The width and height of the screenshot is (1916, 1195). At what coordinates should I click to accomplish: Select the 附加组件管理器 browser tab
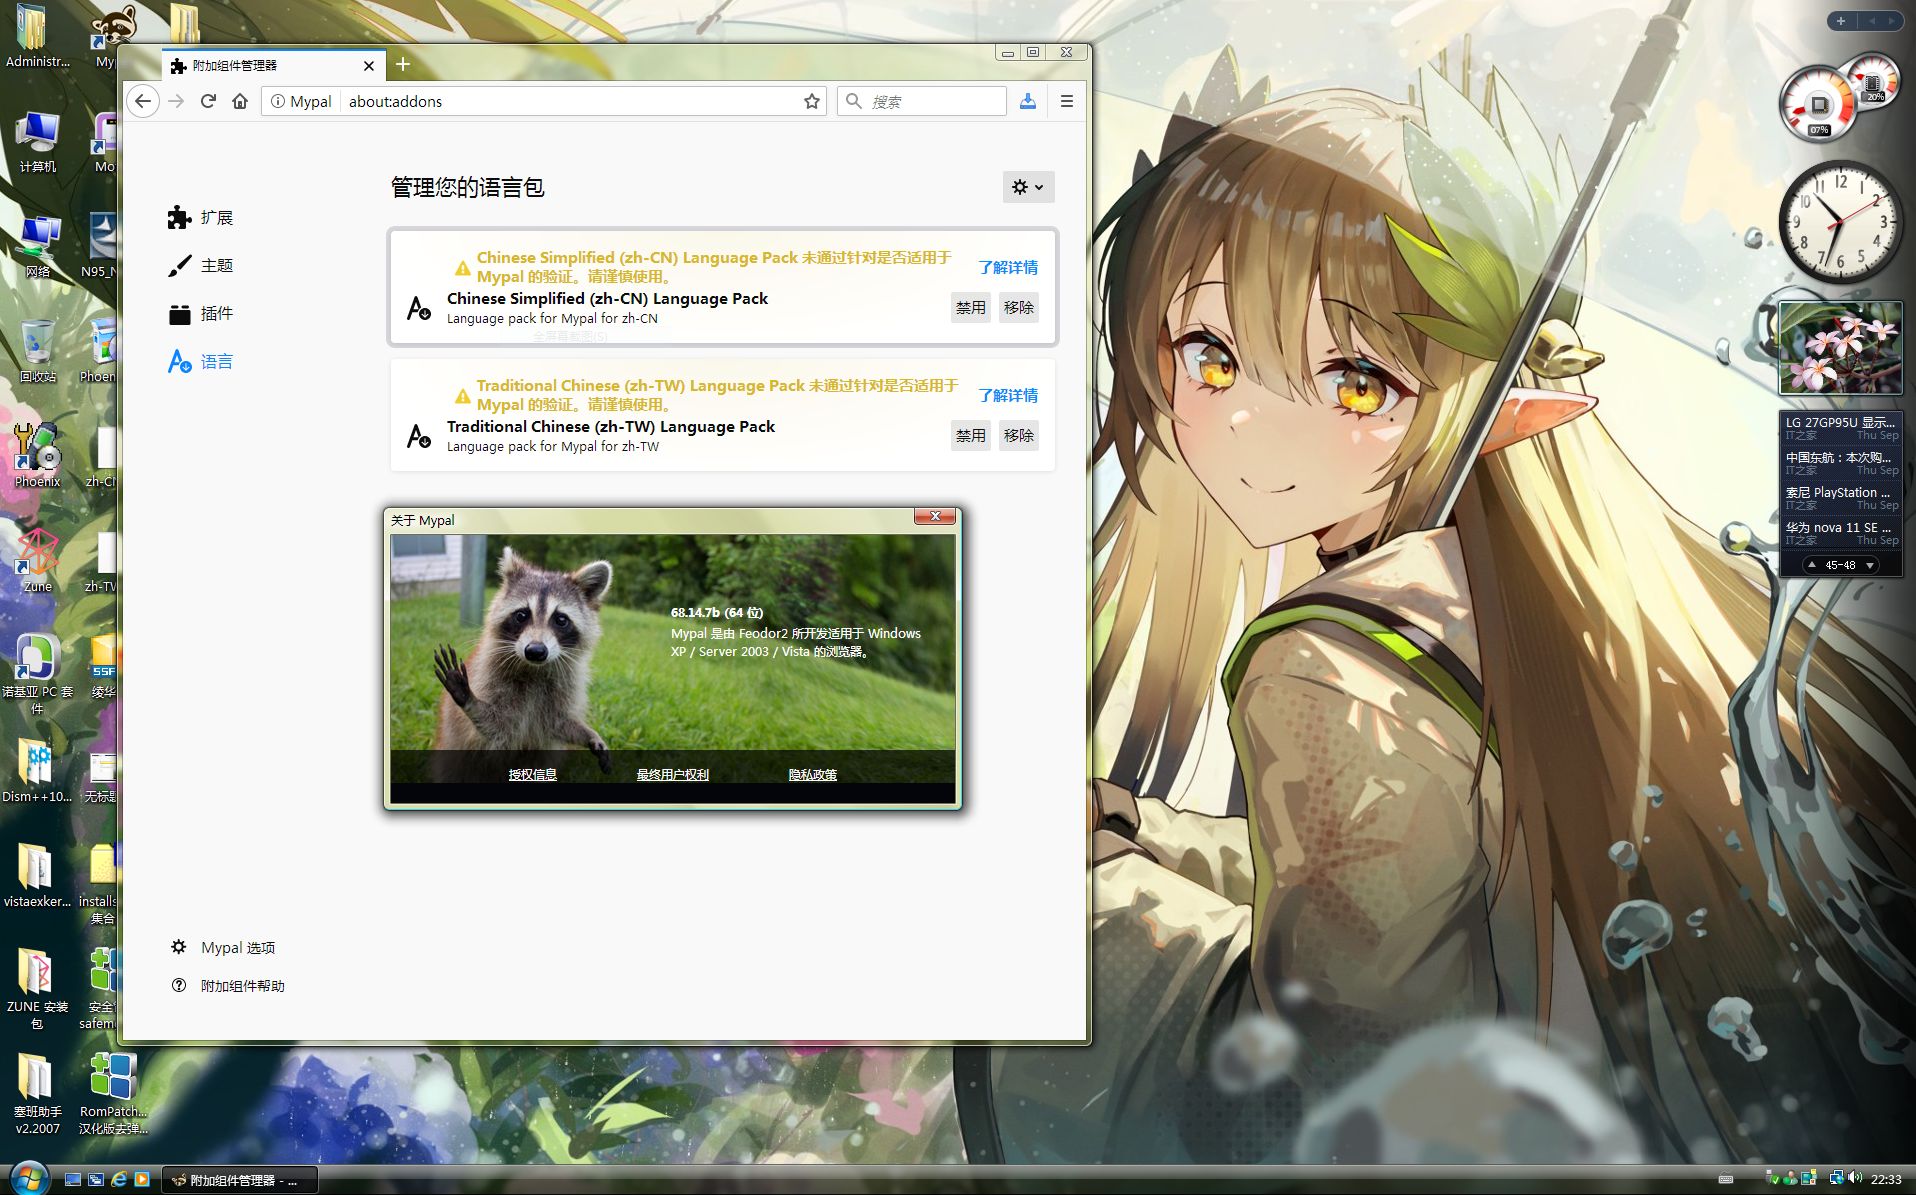(x=273, y=65)
